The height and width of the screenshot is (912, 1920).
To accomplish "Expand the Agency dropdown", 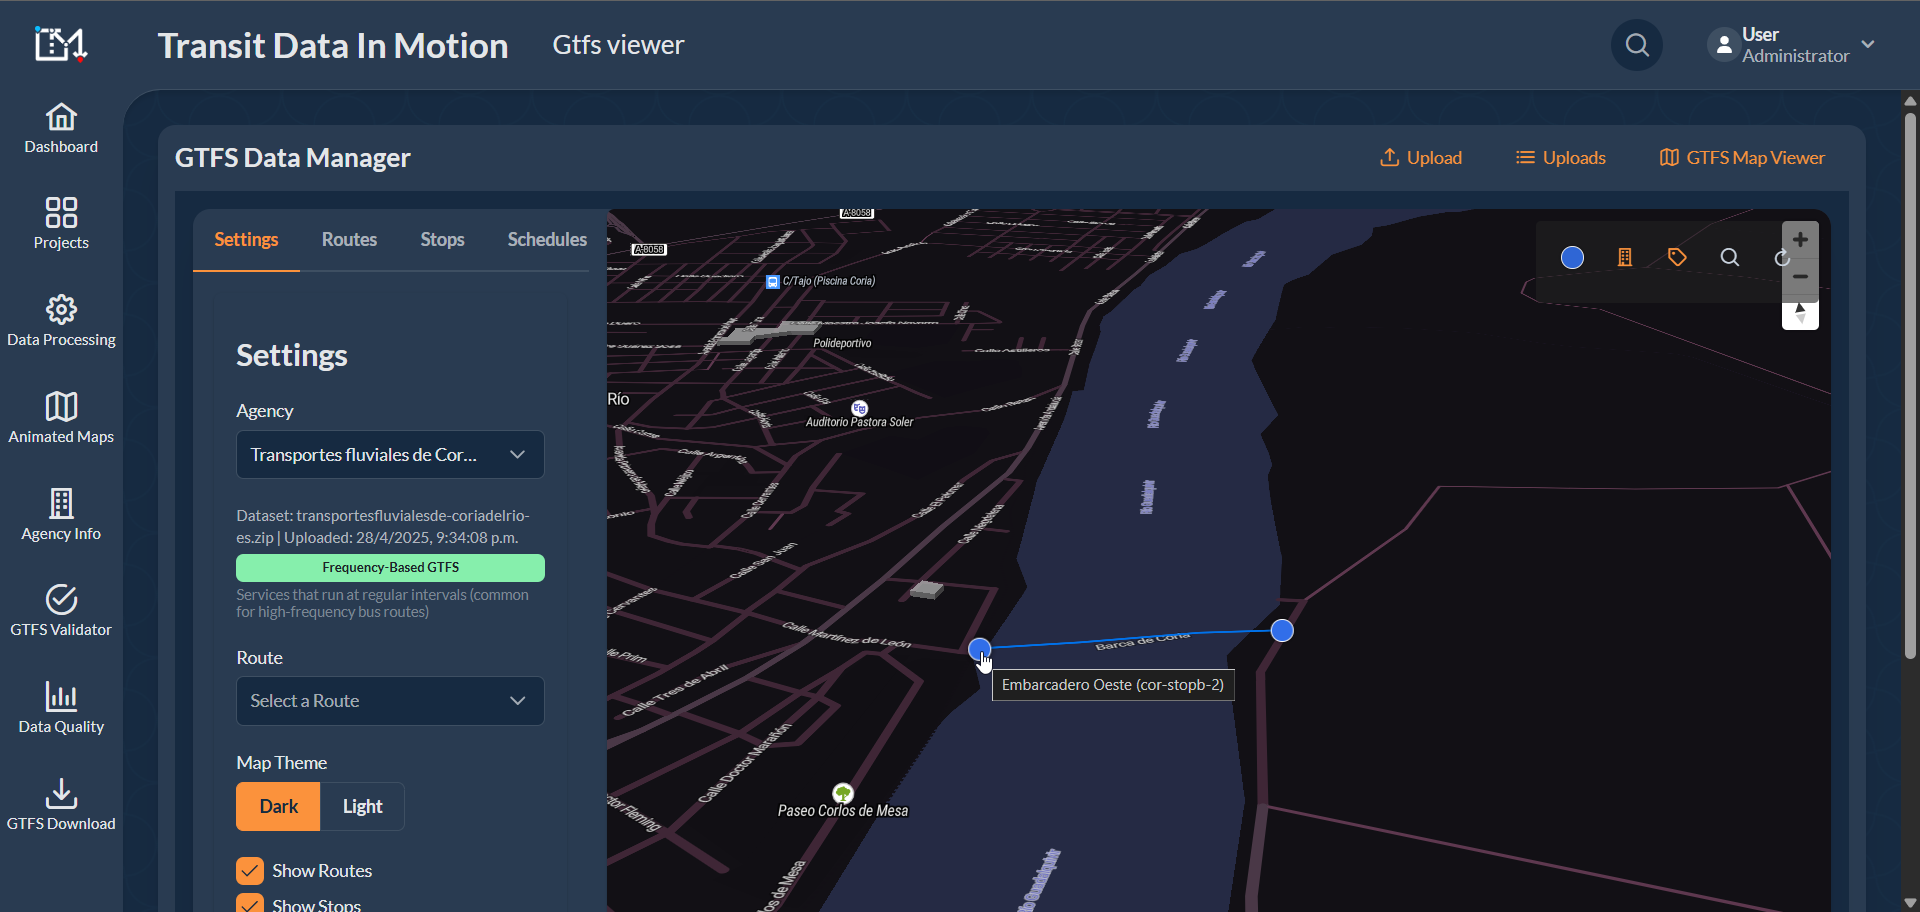I will pyautogui.click(x=390, y=455).
